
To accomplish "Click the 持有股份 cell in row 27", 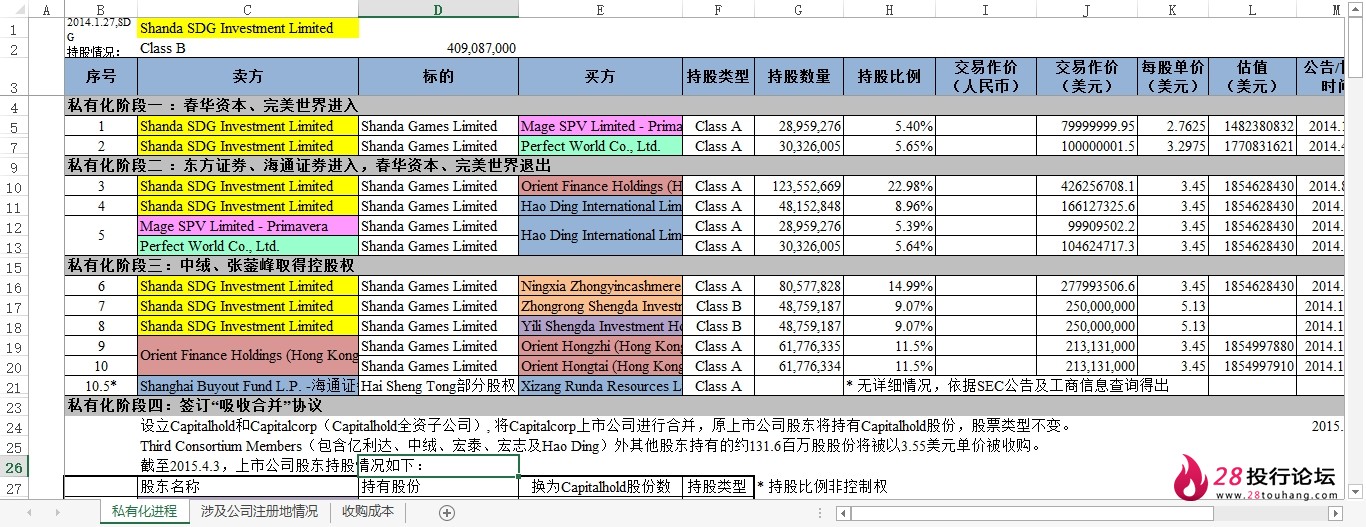I will [x=438, y=487].
